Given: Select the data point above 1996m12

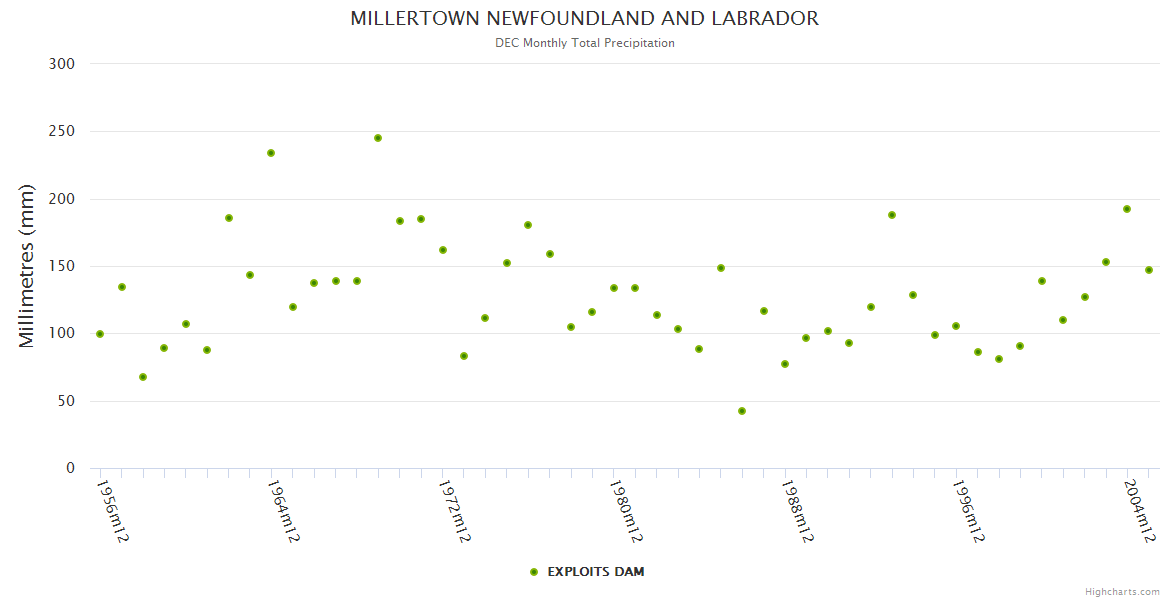Looking at the screenshot, I should [956, 326].
